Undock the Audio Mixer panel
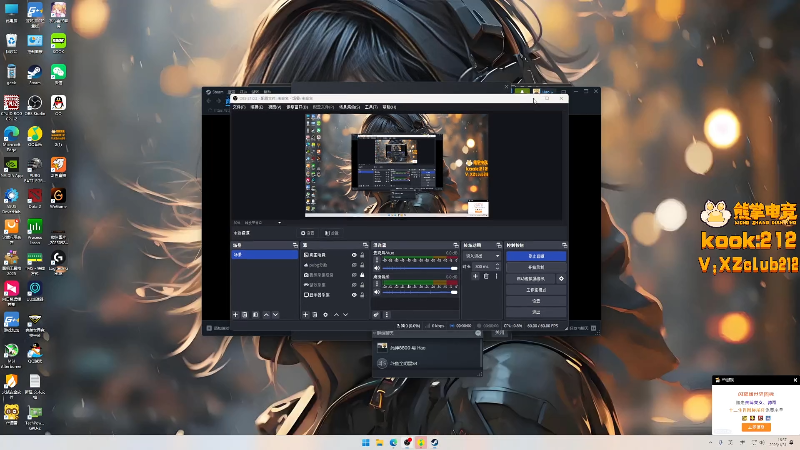 point(456,245)
